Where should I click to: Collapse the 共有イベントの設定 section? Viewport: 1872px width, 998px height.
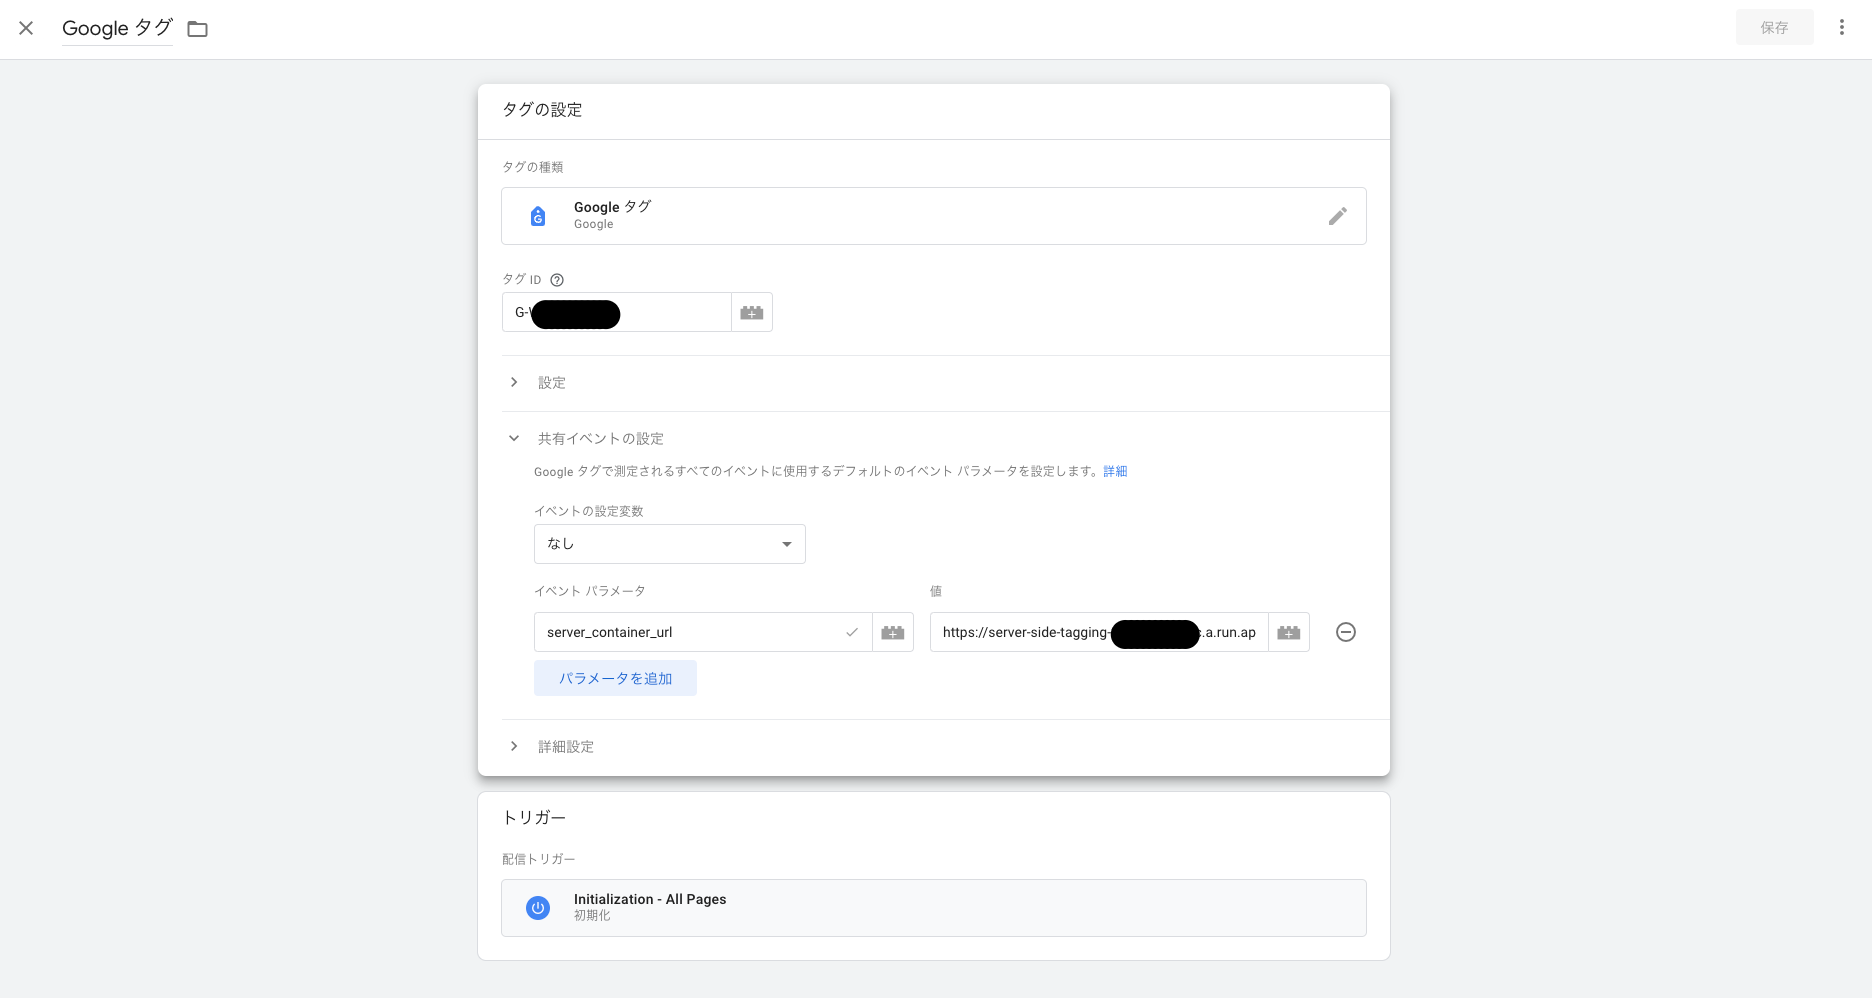click(514, 439)
